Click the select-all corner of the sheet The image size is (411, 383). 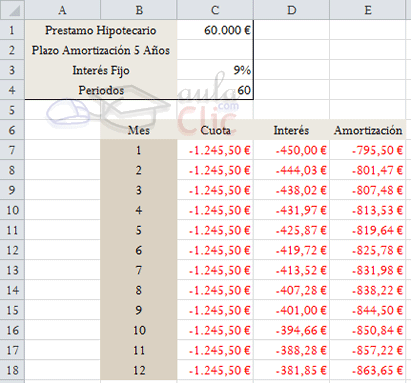click(12, 10)
